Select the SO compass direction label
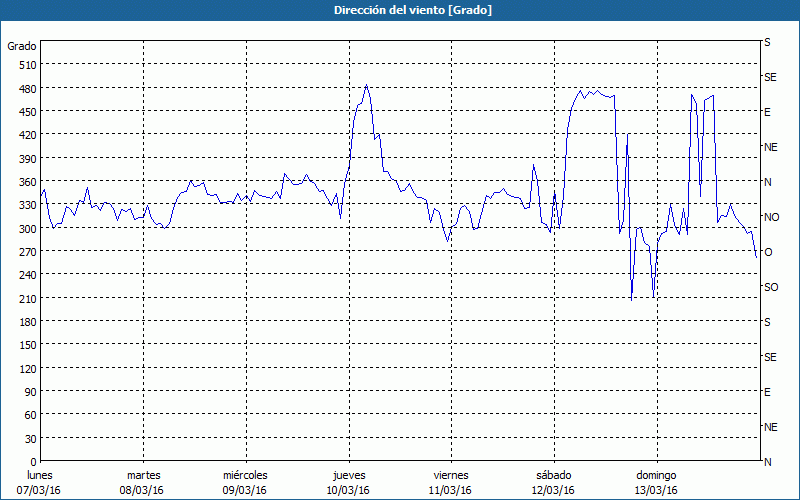The width and height of the screenshot is (800, 500). click(771, 287)
